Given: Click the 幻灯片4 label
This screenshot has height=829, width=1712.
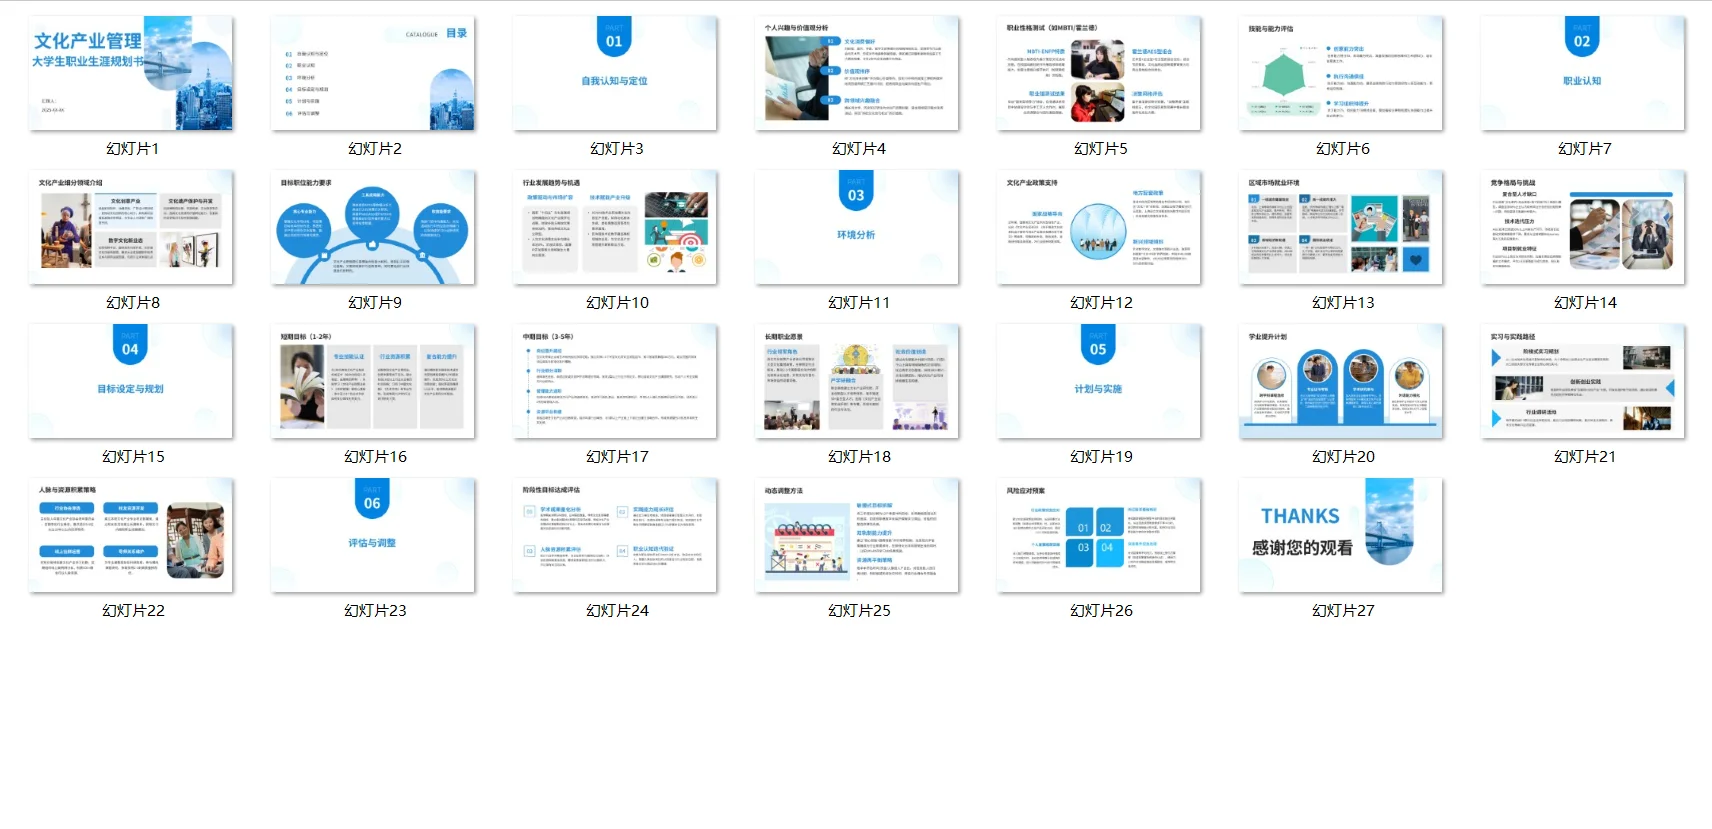Looking at the screenshot, I should 859,149.
